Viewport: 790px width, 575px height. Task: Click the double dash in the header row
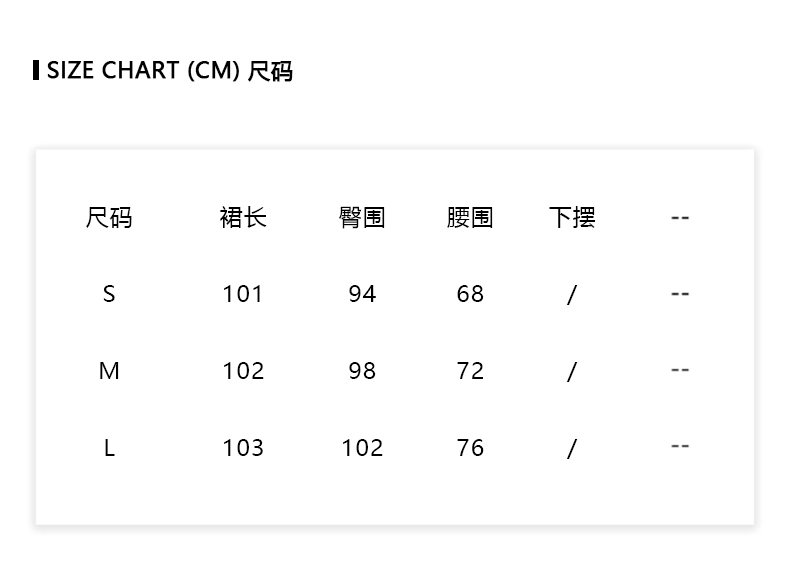pyautogui.click(x=680, y=217)
